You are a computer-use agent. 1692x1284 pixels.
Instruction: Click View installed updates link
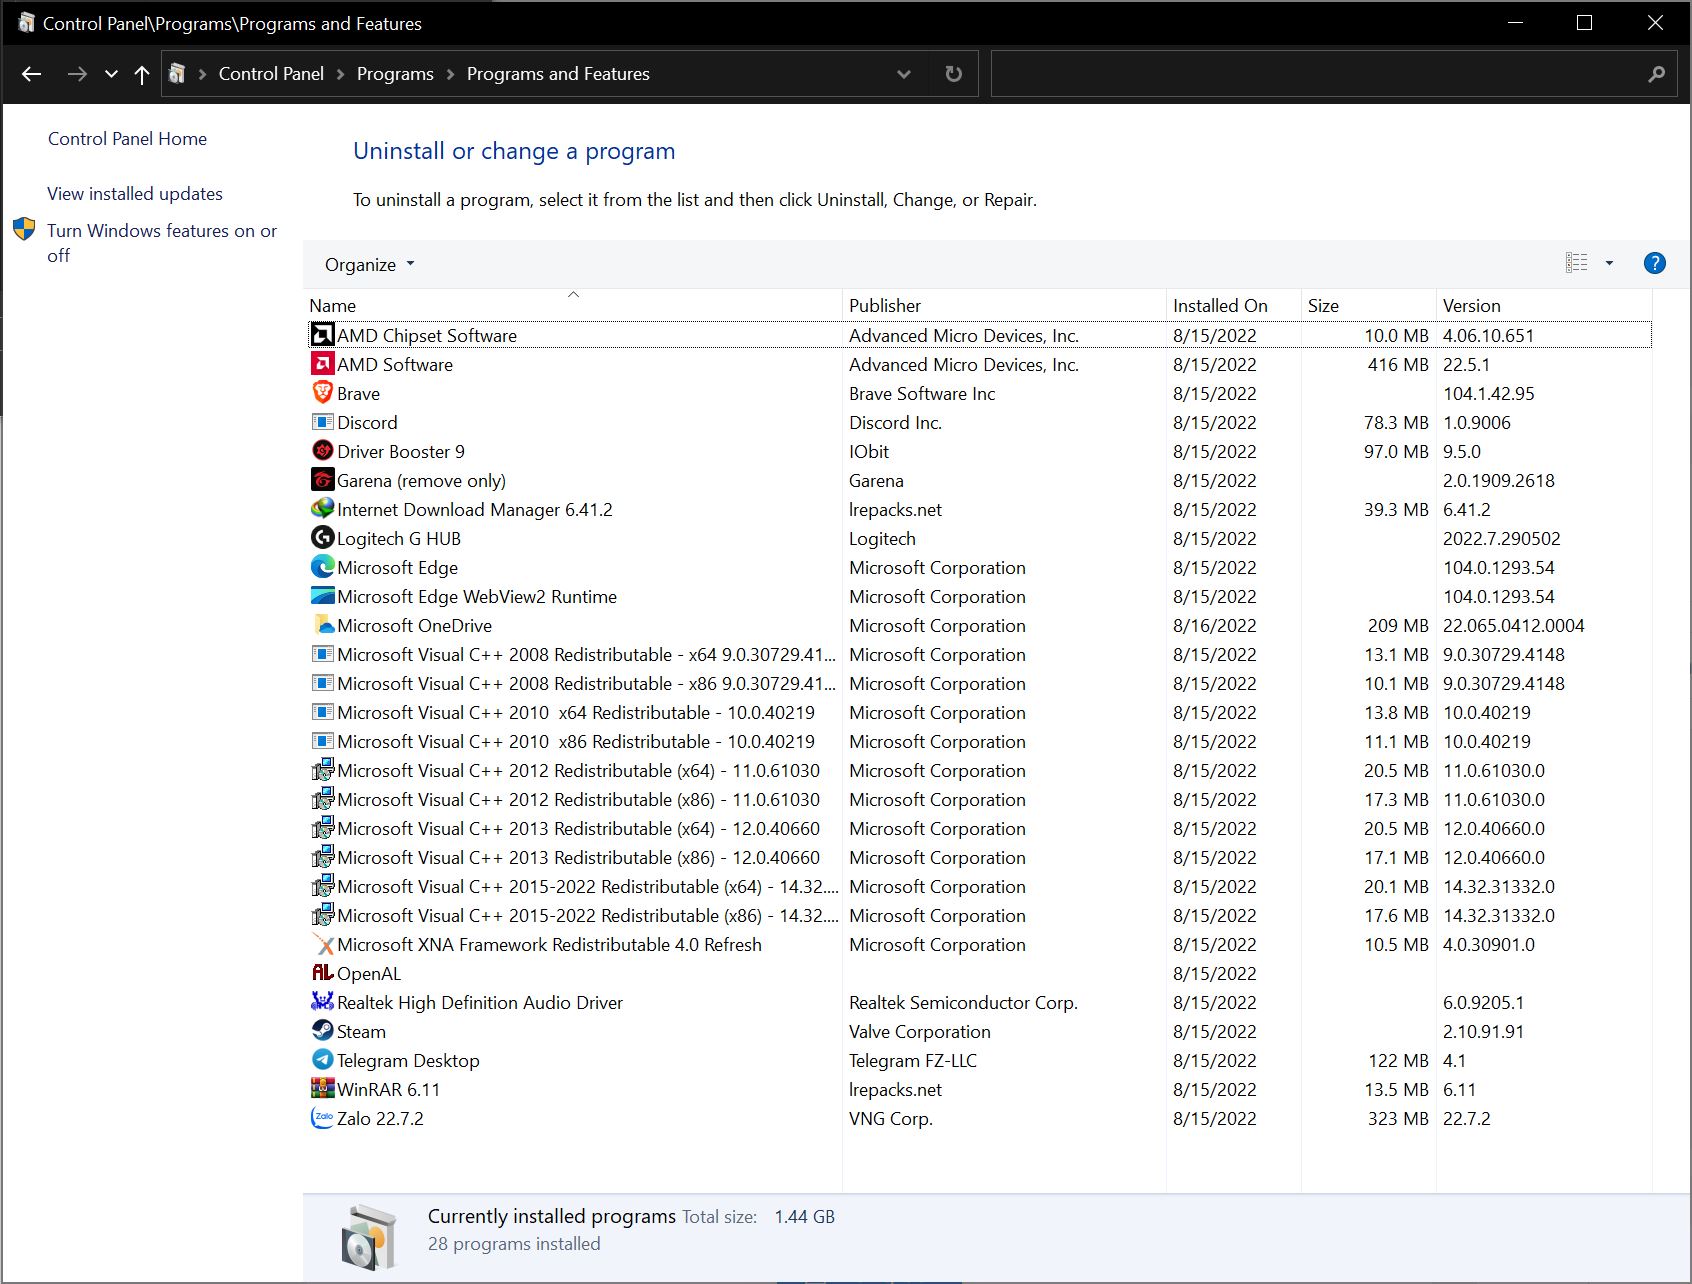135,194
